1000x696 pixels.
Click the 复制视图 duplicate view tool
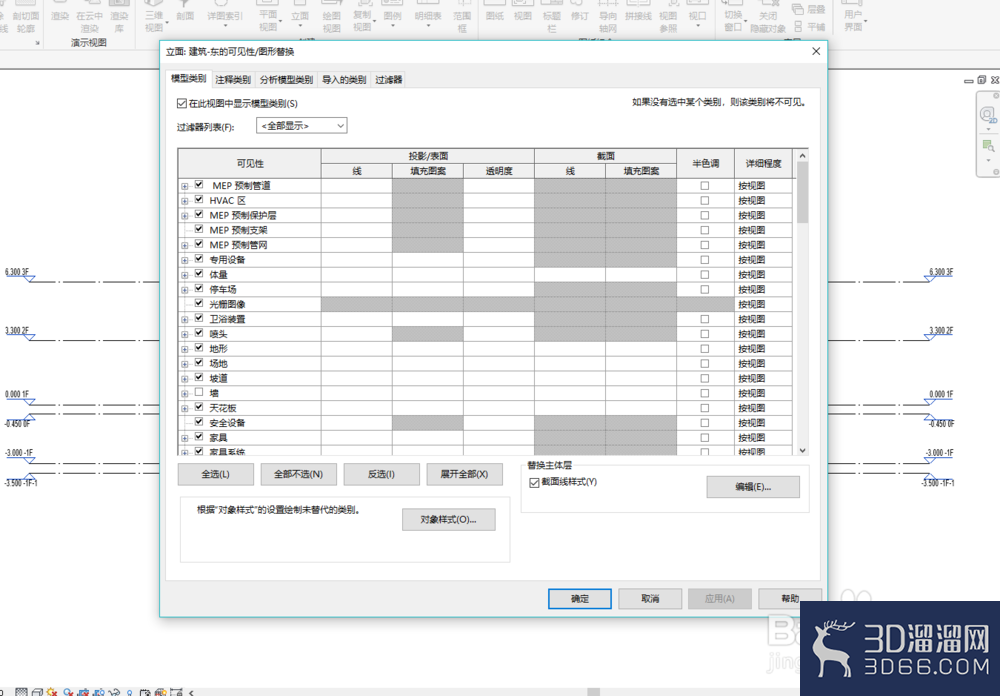tap(362, 18)
